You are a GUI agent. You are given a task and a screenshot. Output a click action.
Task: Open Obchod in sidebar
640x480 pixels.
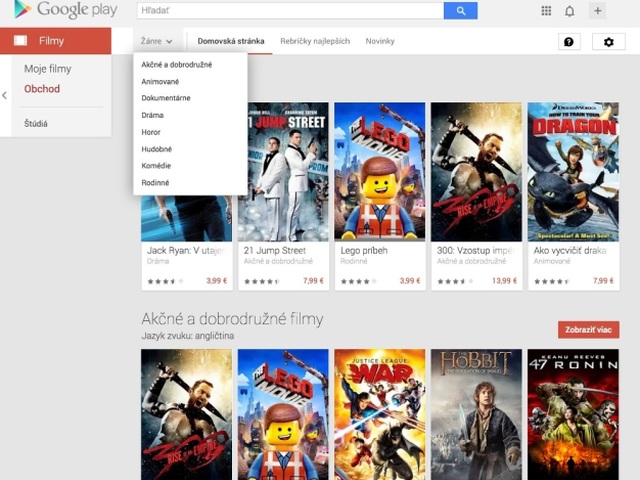tap(42, 89)
